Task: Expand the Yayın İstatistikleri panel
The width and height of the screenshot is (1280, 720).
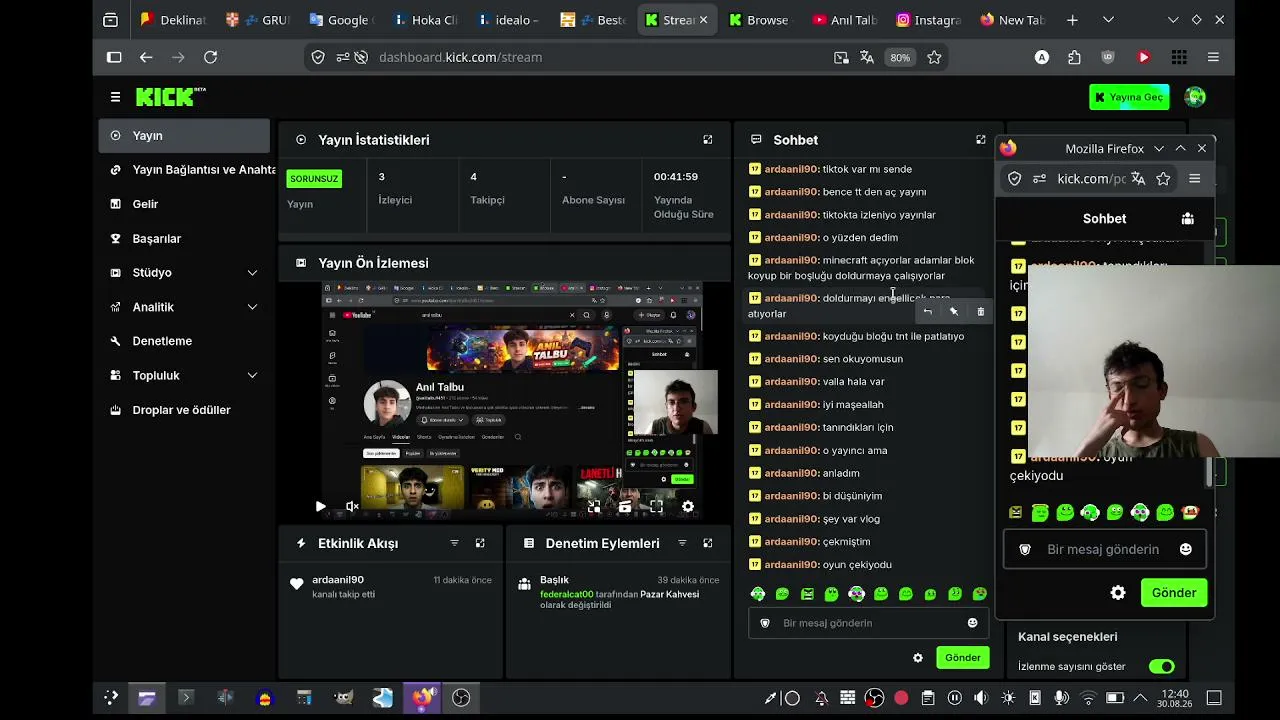Action: pyautogui.click(x=708, y=140)
